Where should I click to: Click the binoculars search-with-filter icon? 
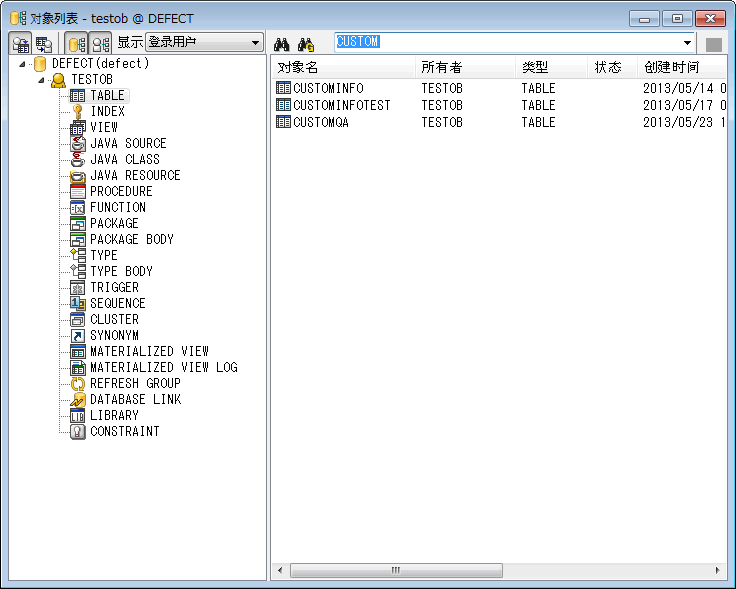306,45
